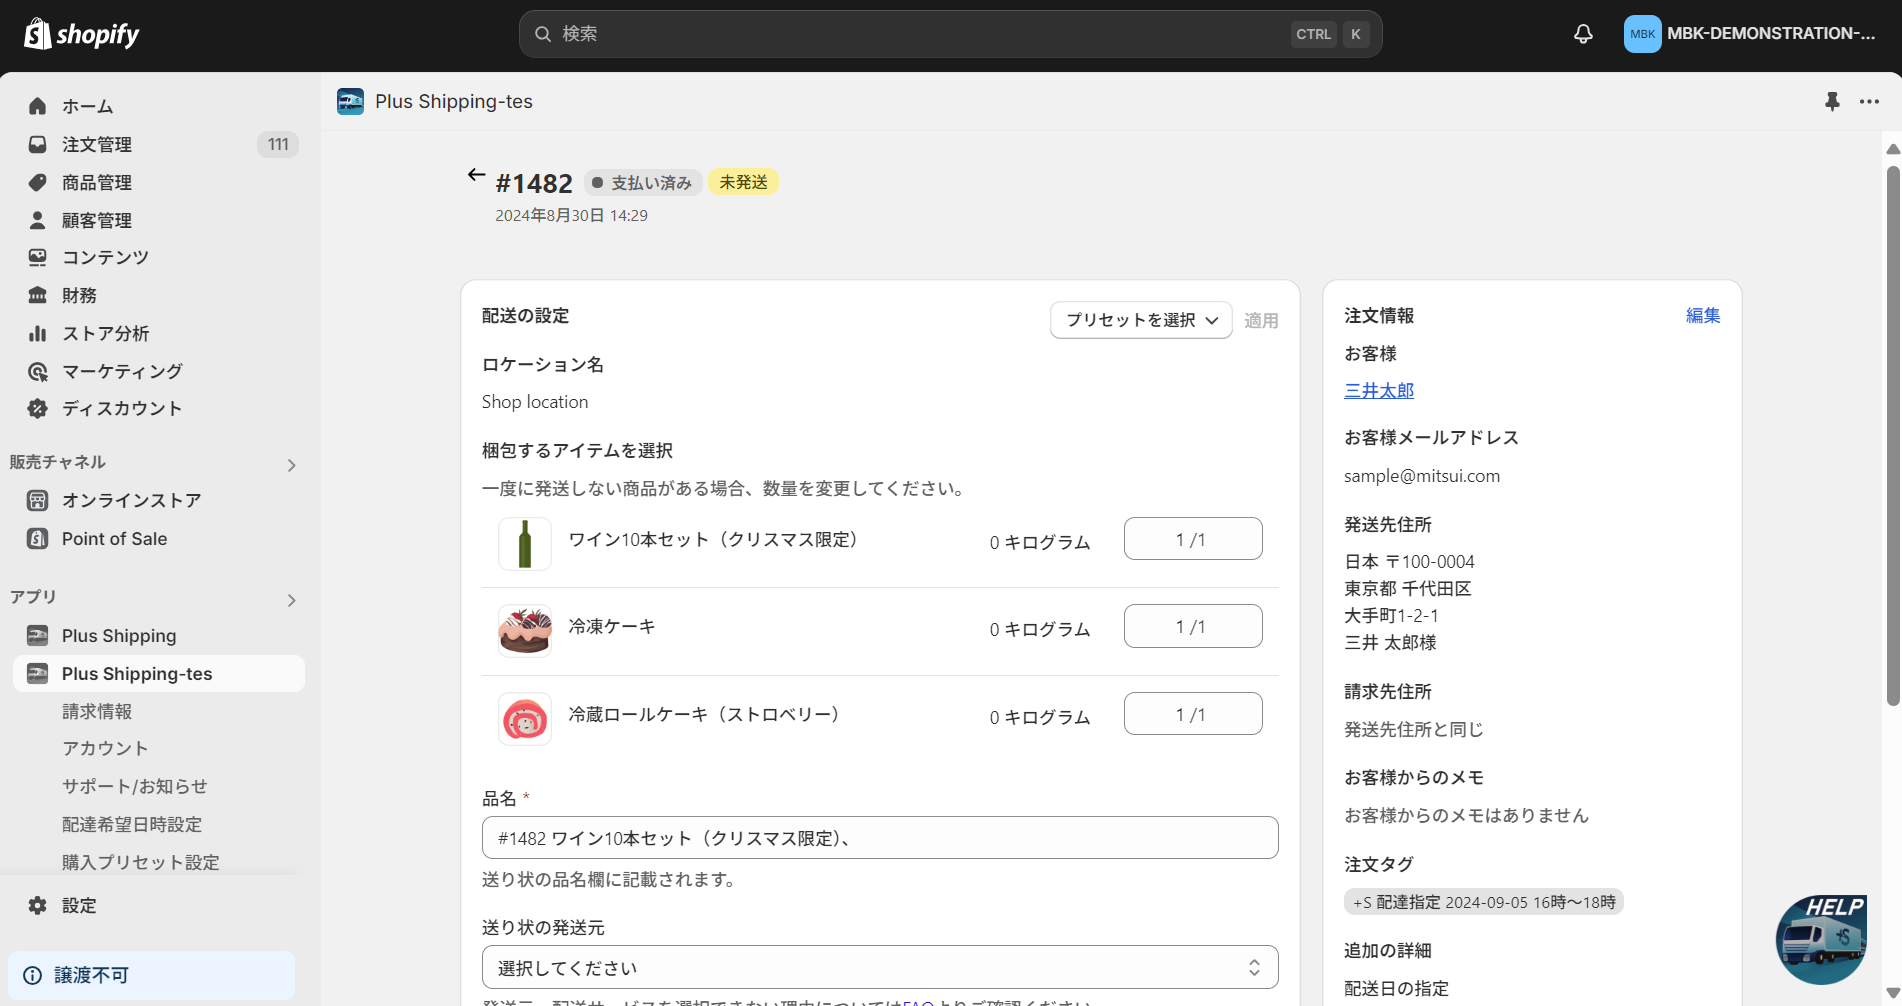Image resolution: width=1902 pixels, height=1006 pixels.
Task: Open customer link 三井太郎
Action: (1379, 390)
